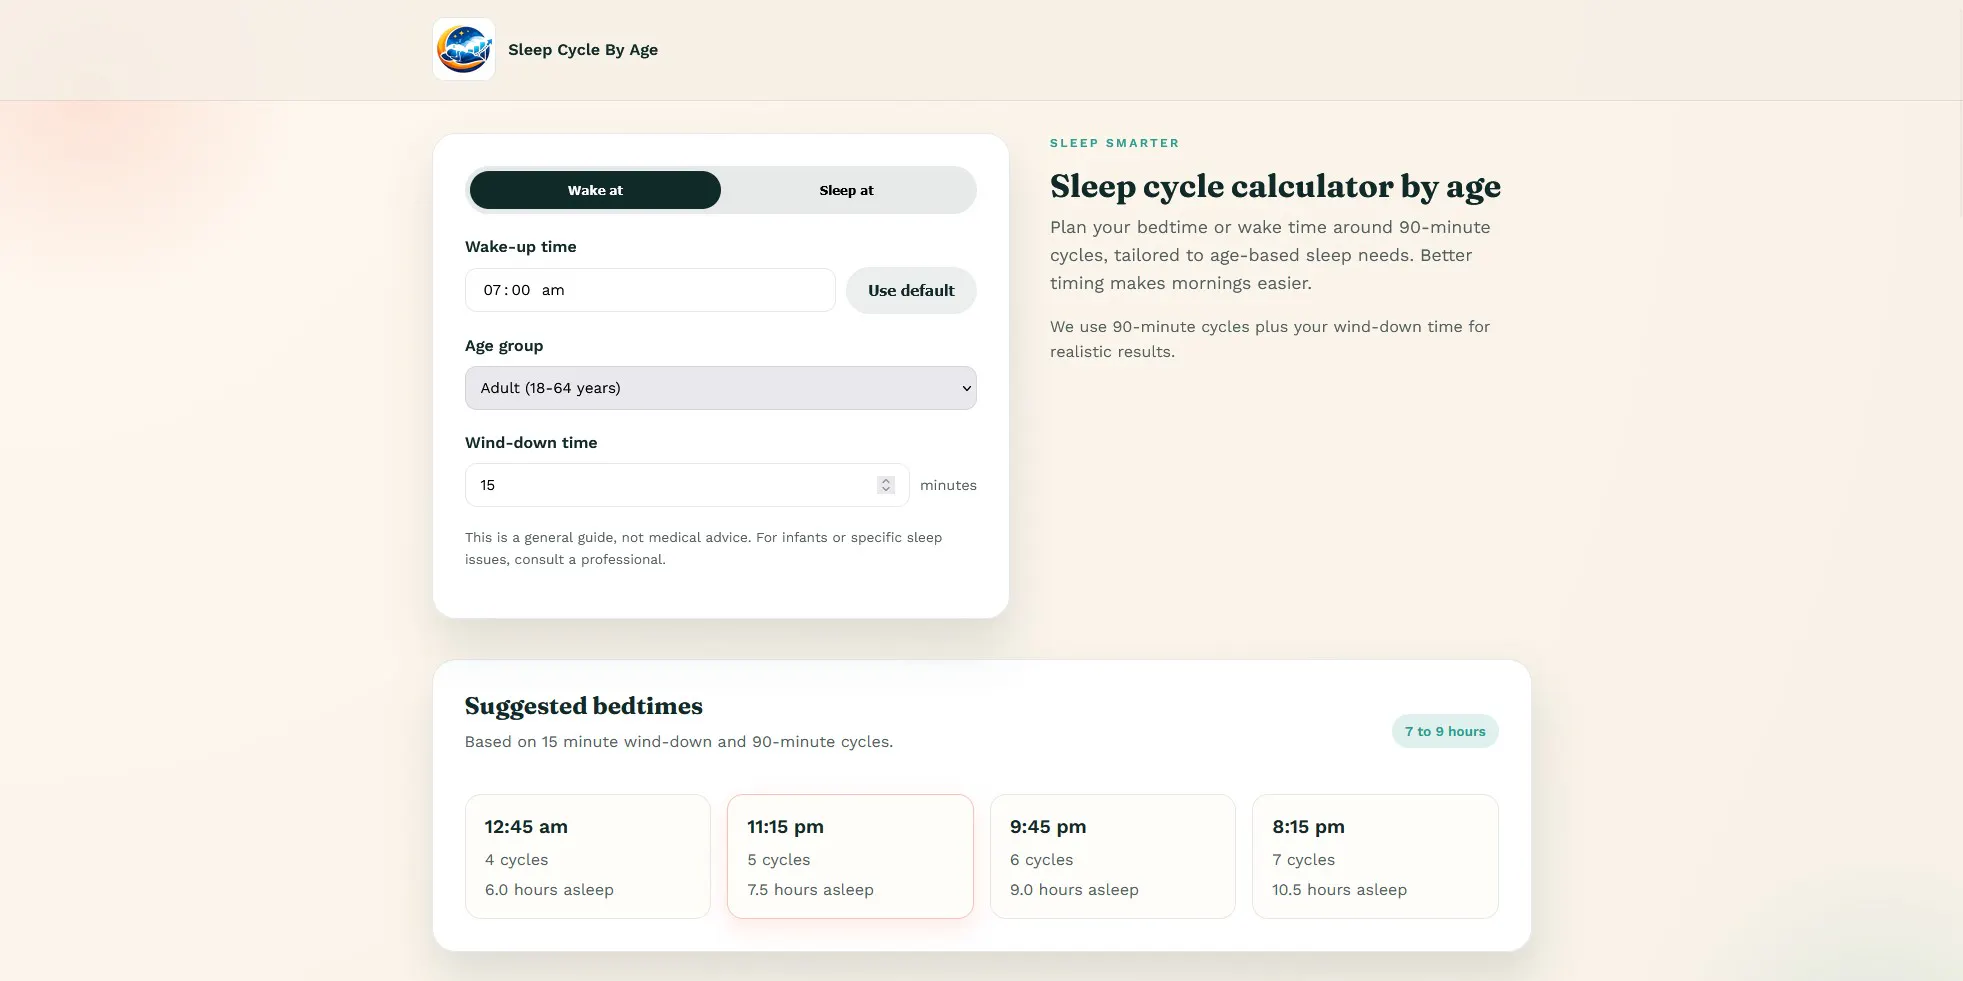Select the 9:45 pm bedtime card
Viewport: 1963px width, 981px height.
(1113, 856)
